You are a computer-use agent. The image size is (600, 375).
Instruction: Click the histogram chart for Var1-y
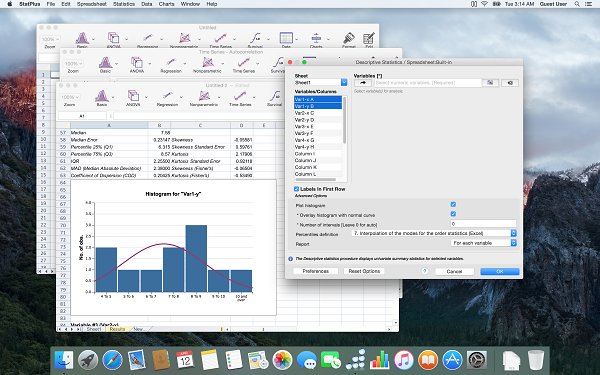(x=173, y=248)
